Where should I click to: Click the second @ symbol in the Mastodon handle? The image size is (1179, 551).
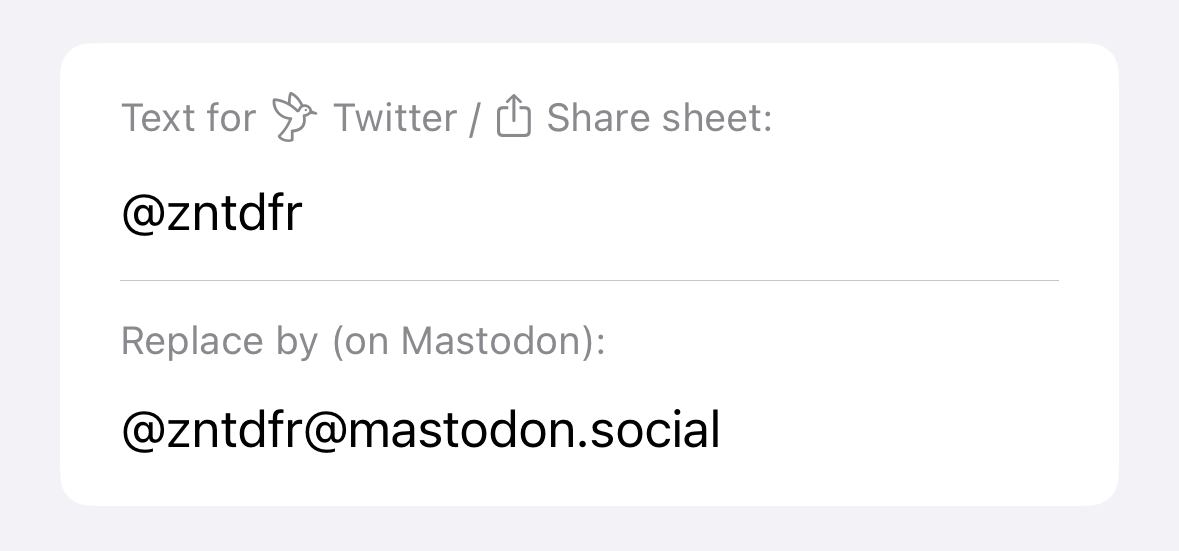tap(324, 431)
